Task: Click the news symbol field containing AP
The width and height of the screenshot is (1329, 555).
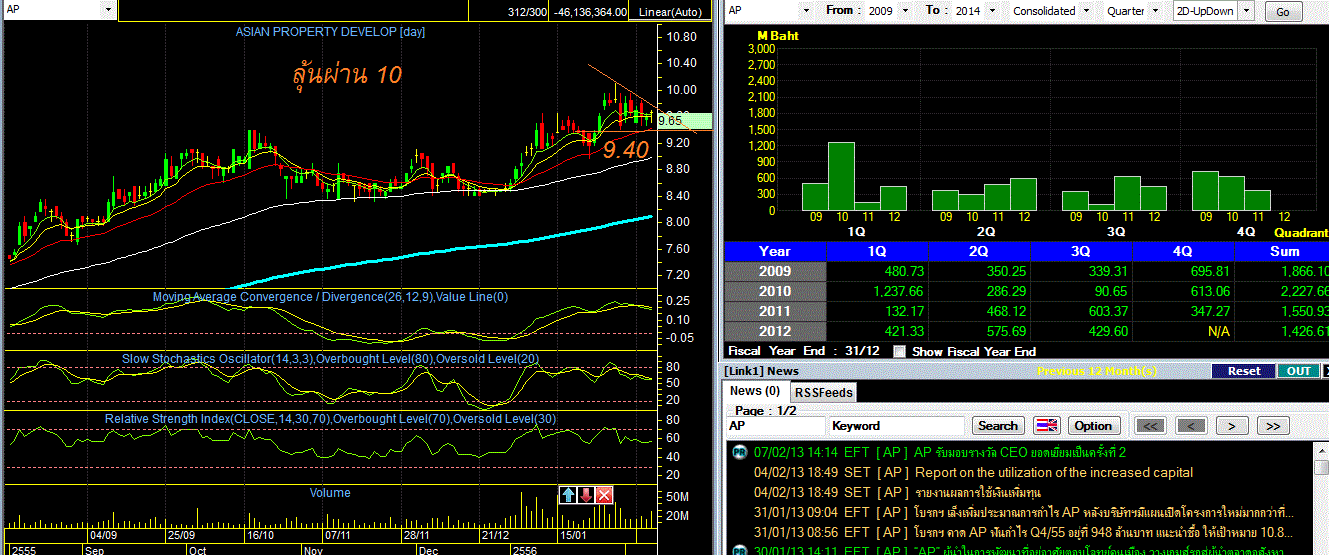Action: tap(775, 425)
